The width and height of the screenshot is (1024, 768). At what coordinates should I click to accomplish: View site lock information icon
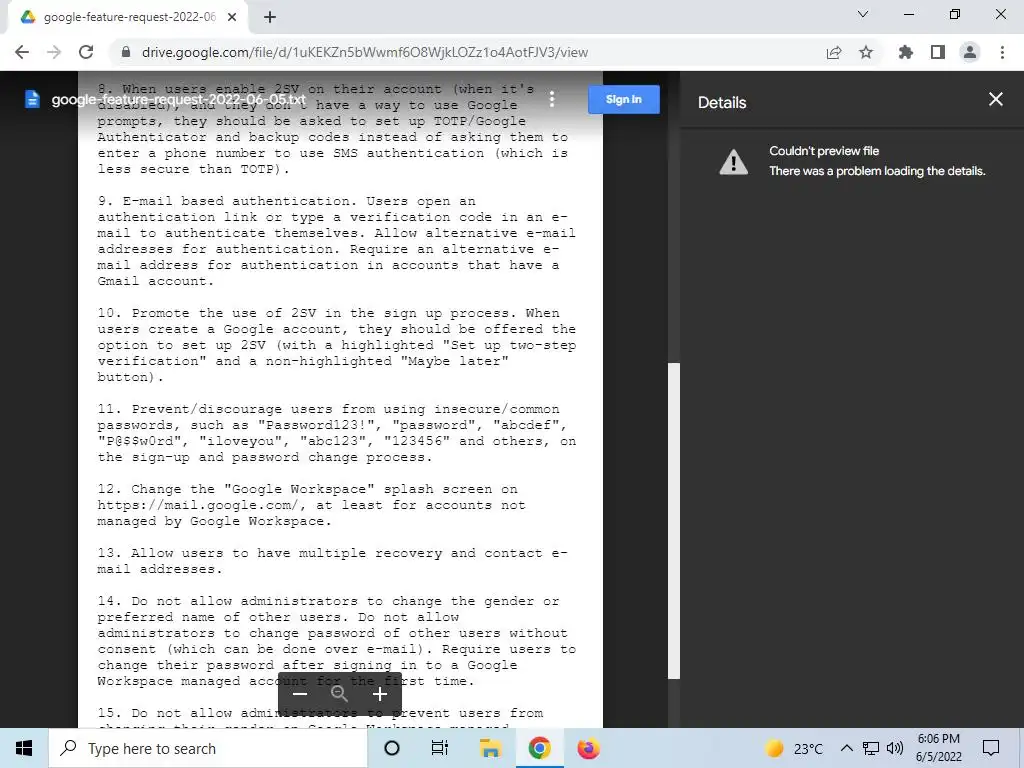[126, 52]
